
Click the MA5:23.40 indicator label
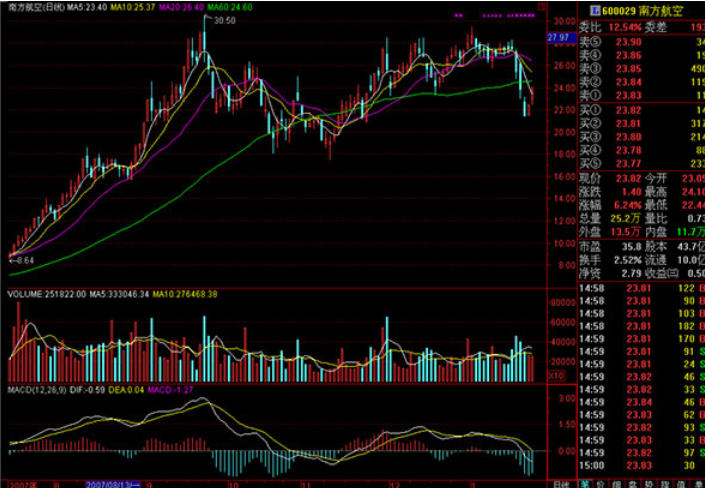(86, 7)
